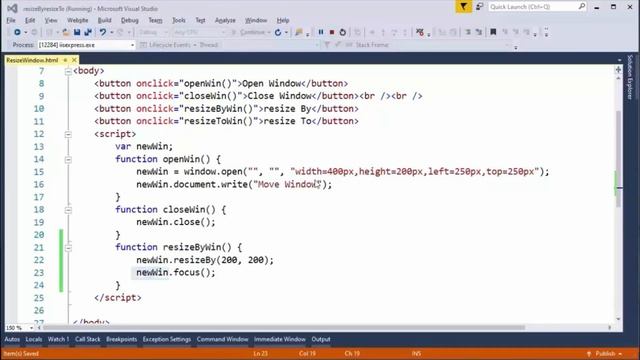640x360 pixels.
Task: Collapse the body tag outlining region
Action: [68, 71]
